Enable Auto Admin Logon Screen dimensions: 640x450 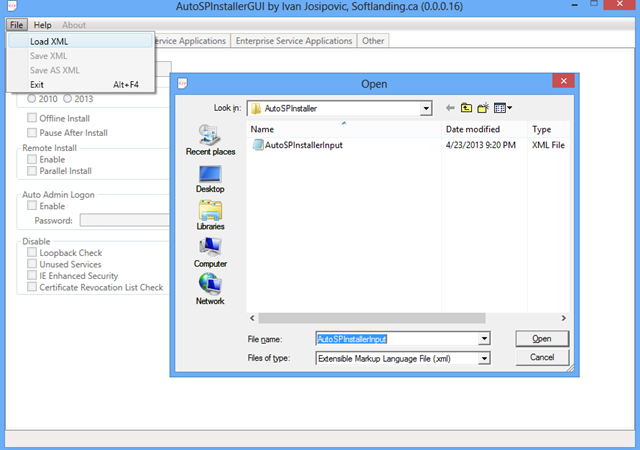pos(32,205)
